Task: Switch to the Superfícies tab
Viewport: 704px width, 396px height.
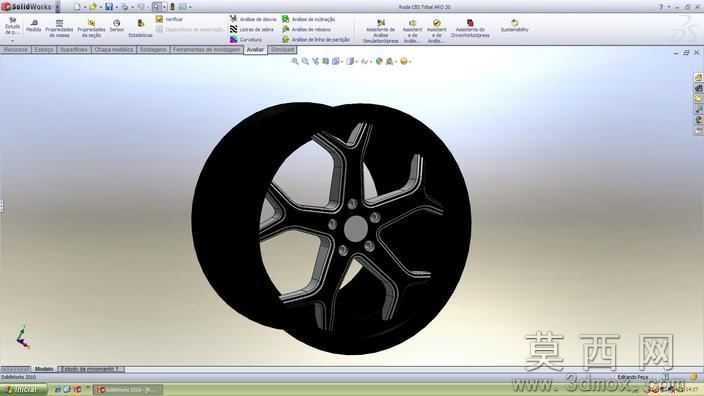Action: tap(74, 50)
